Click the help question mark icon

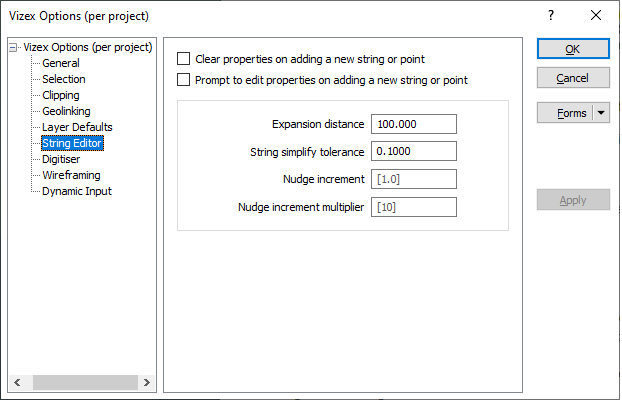(x=551, y=15)
